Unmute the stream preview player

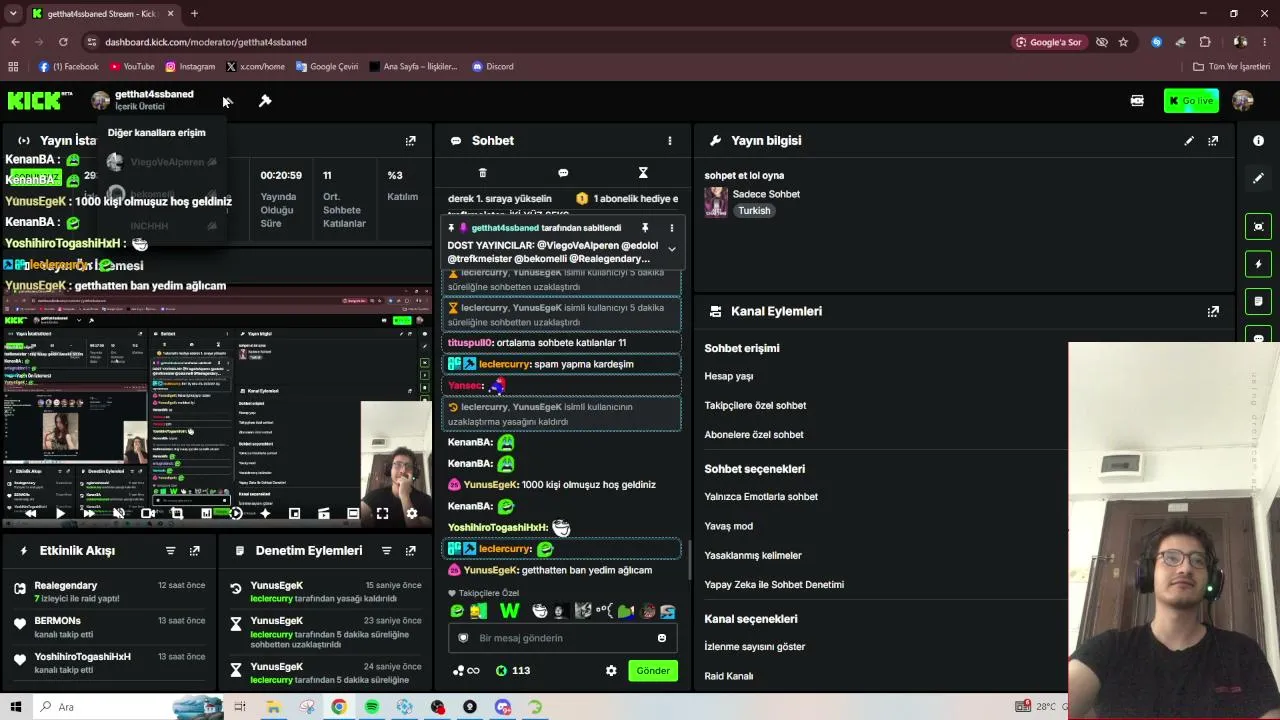(x=118, y=513)
